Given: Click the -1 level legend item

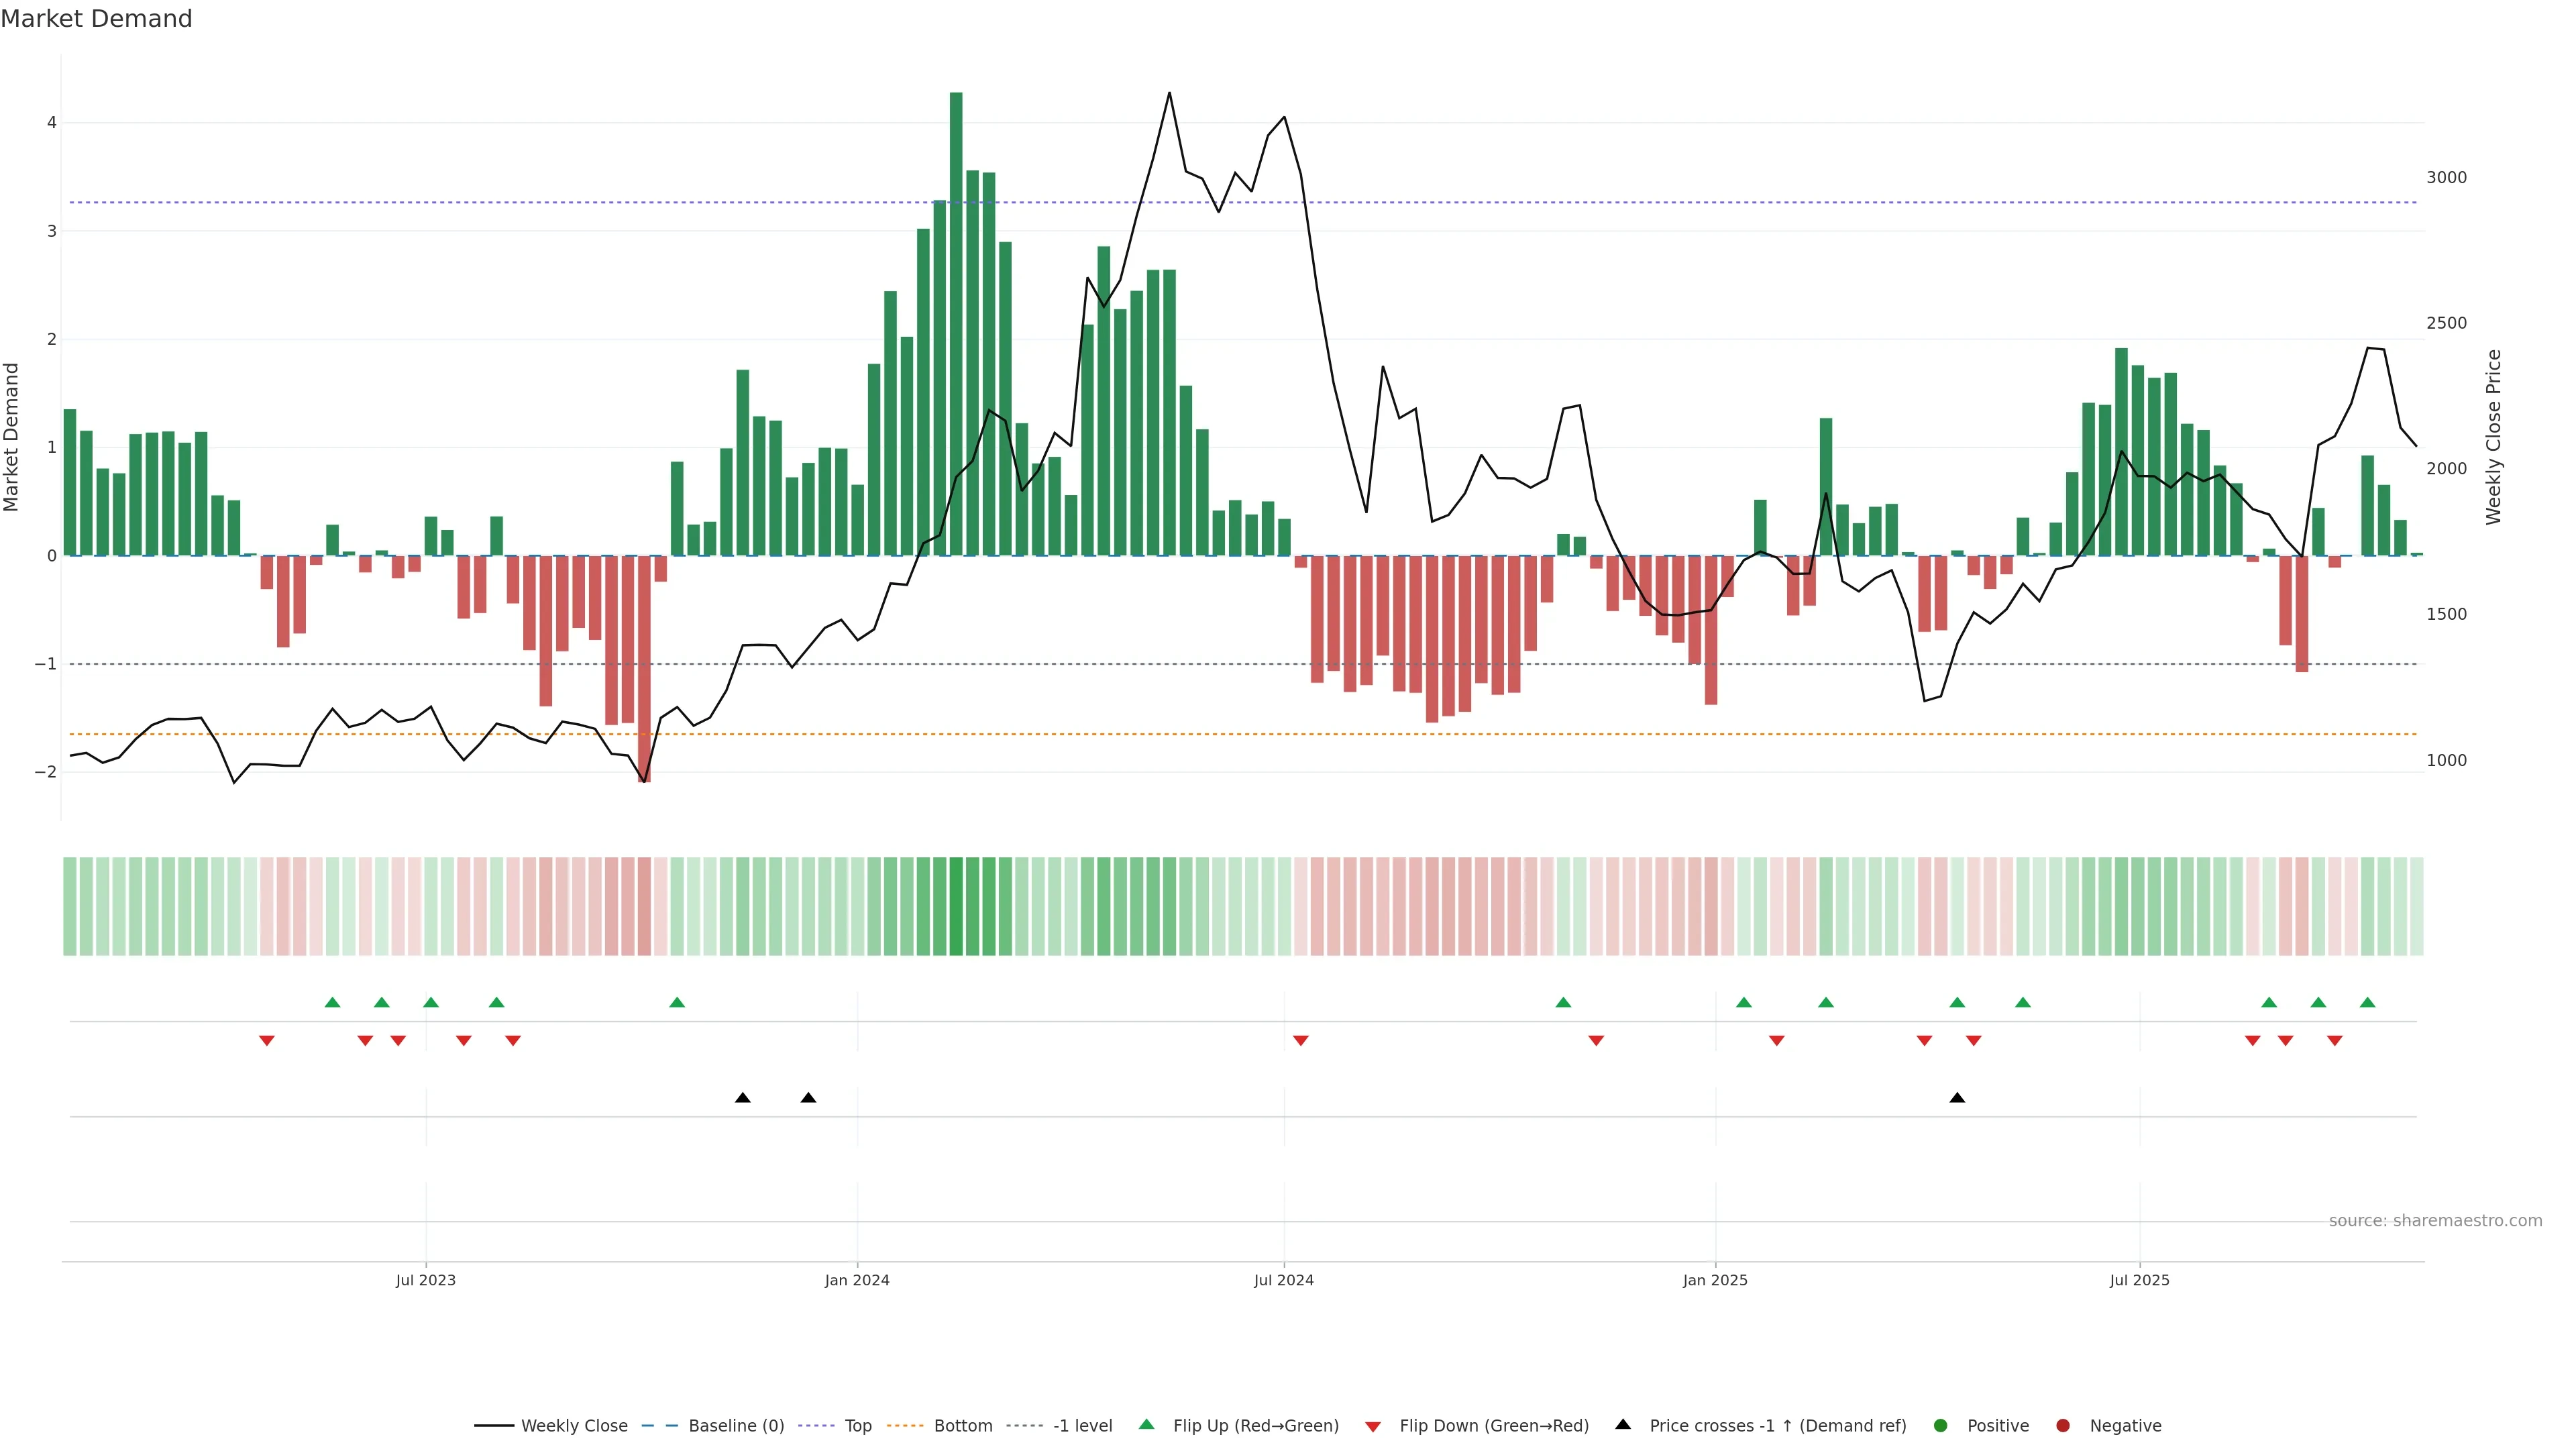Looking at the screenshot, I should (x=1082, y=1426).
